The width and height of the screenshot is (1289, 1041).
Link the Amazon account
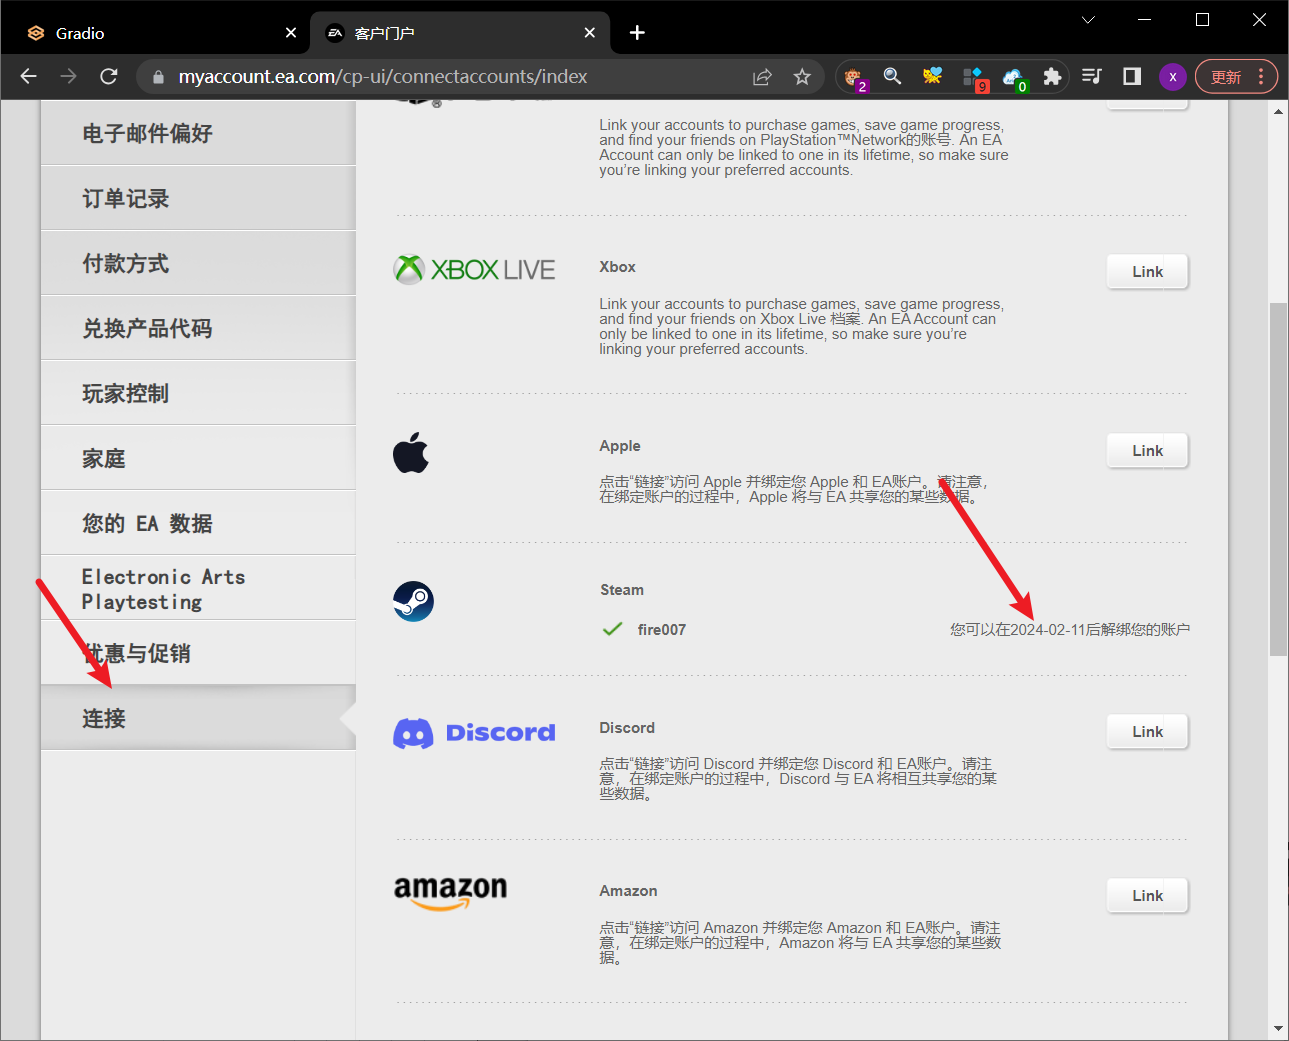pos(1147,896)
